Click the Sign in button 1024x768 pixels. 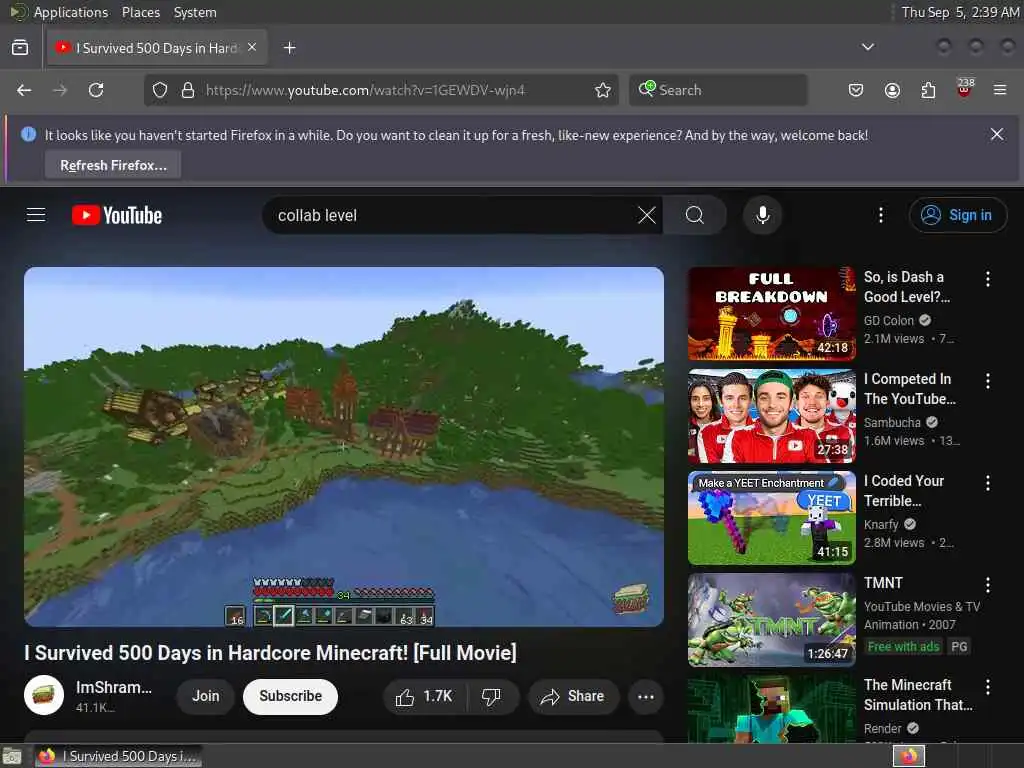tap(957, 215)
